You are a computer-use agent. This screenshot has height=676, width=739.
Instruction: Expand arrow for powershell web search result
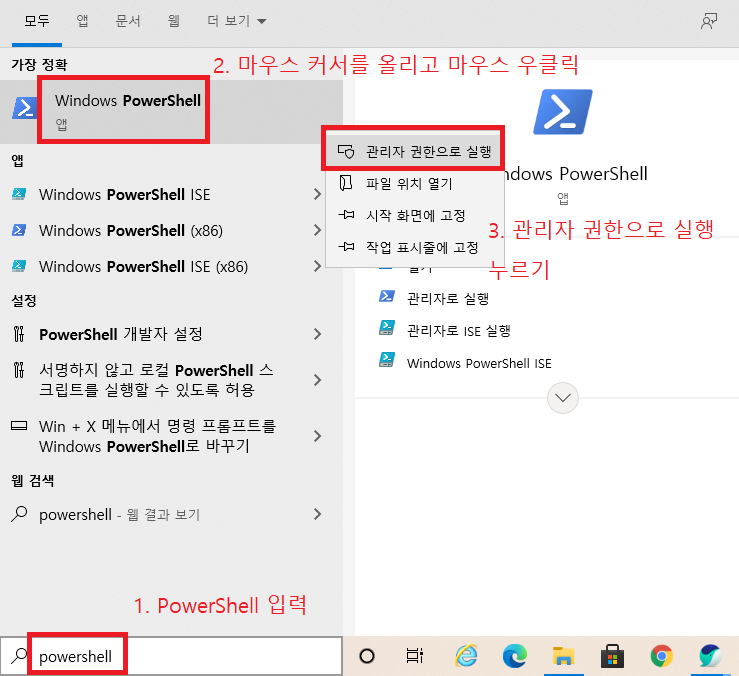tap(318, 514)
